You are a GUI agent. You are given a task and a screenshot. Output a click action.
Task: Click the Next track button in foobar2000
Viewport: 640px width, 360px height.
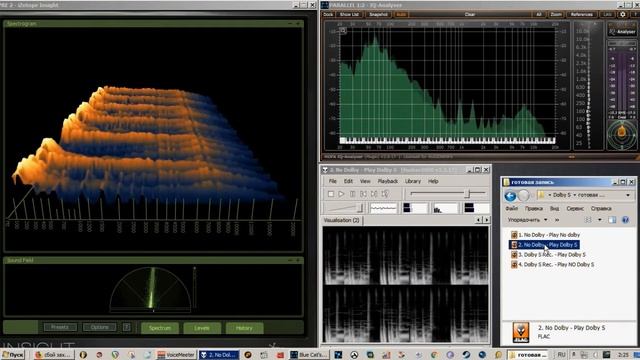(x=374, y=194)
